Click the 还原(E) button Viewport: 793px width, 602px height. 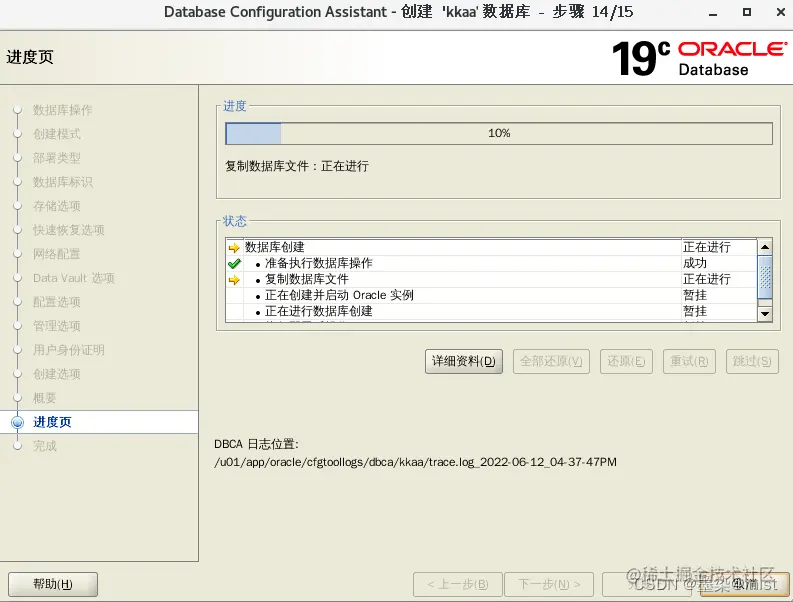pyautogui.click(x=626, y=361)
